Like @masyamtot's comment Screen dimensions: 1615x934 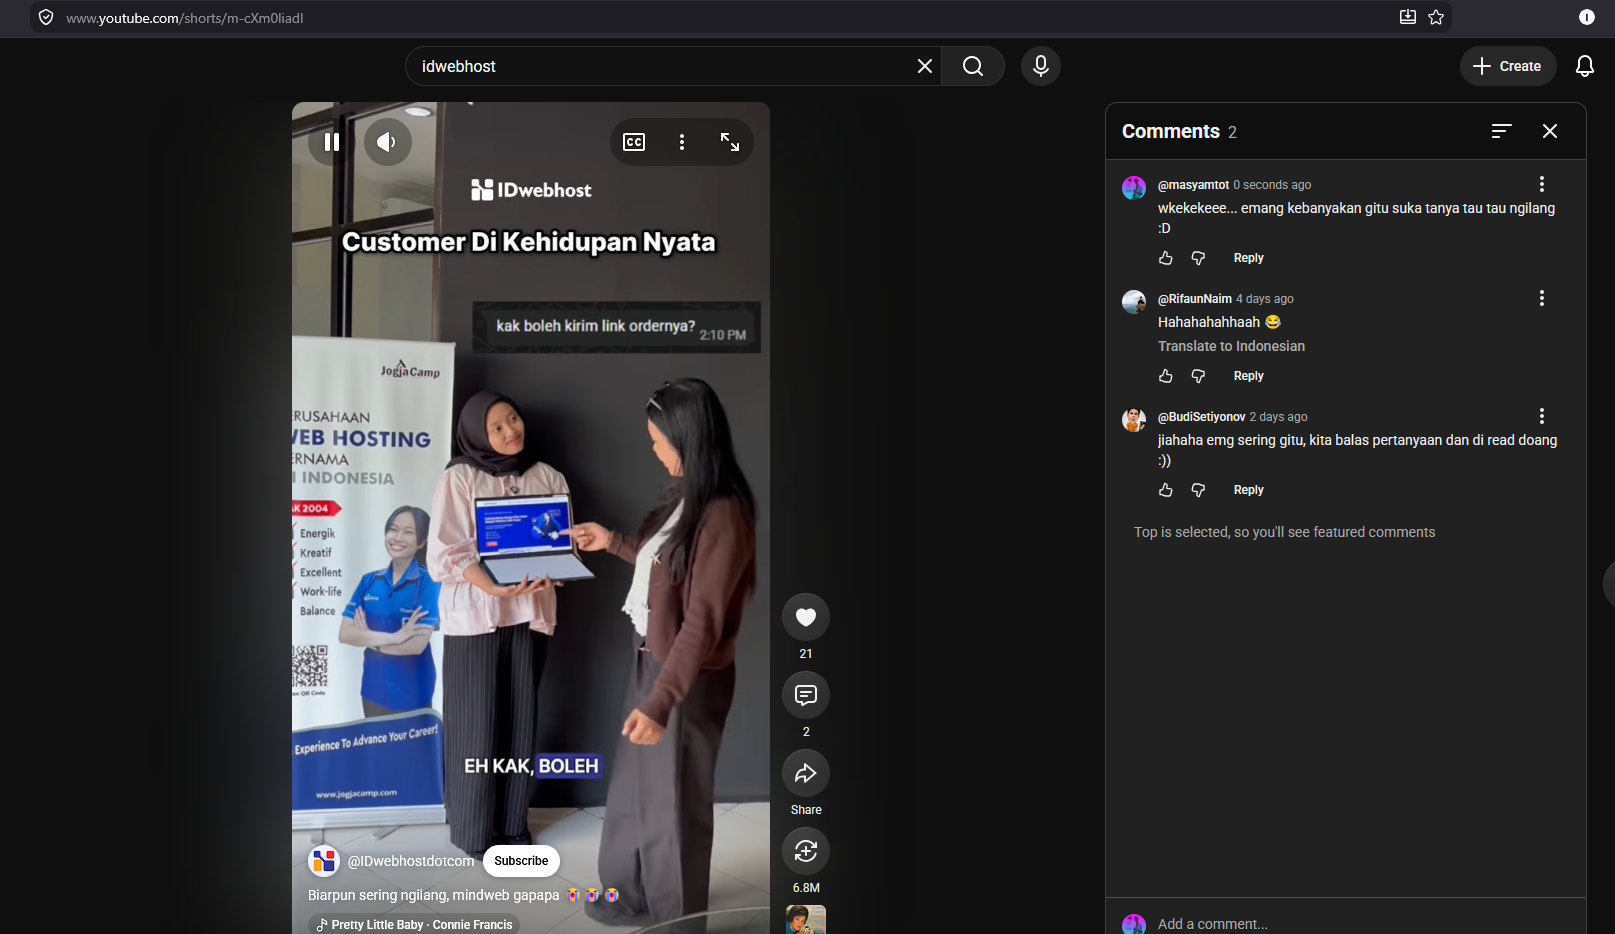[1166, 258]
